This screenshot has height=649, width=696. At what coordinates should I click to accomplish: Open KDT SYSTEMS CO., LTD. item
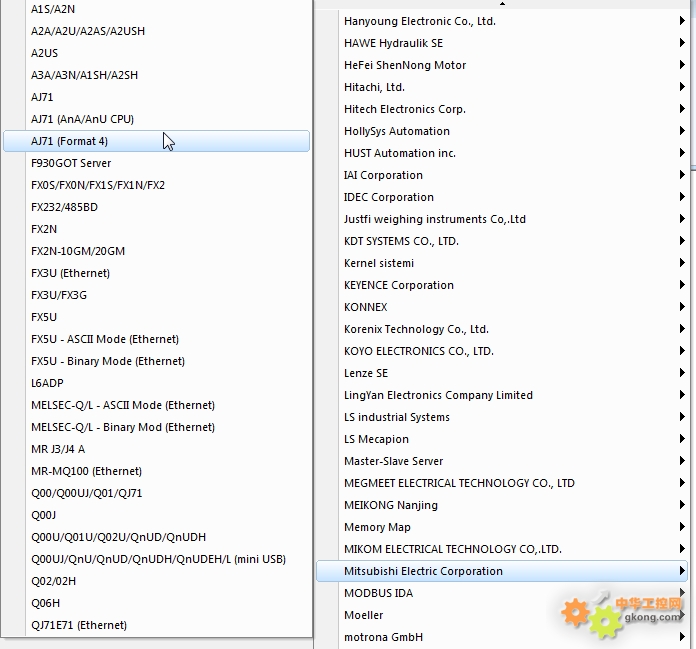point(502,241)
